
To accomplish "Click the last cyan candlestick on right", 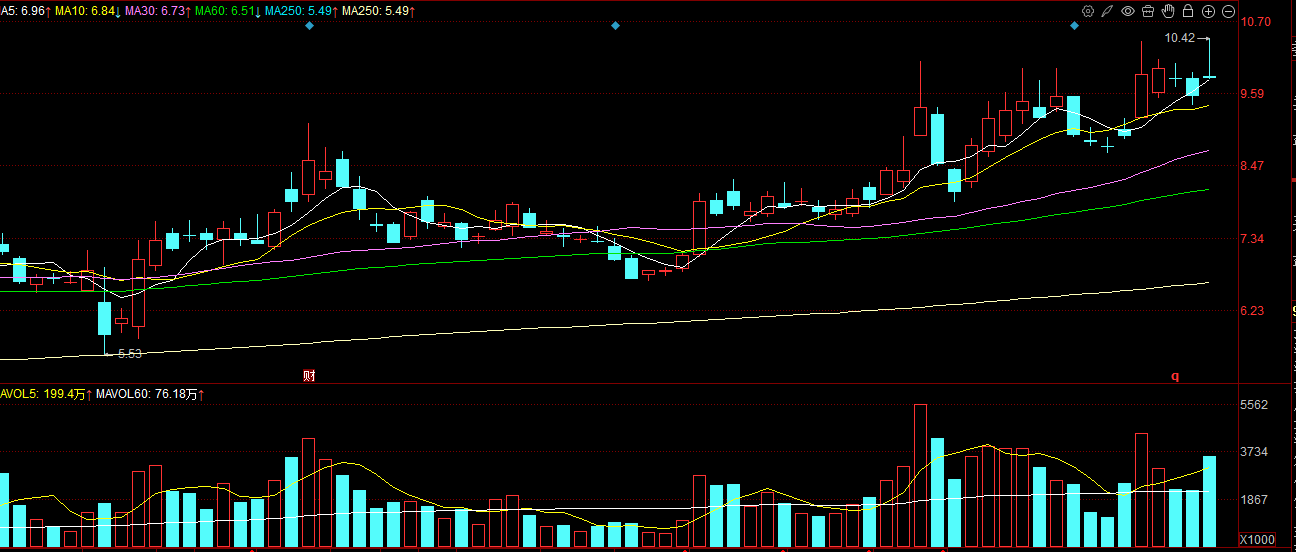I will (x=1209, y=76).
